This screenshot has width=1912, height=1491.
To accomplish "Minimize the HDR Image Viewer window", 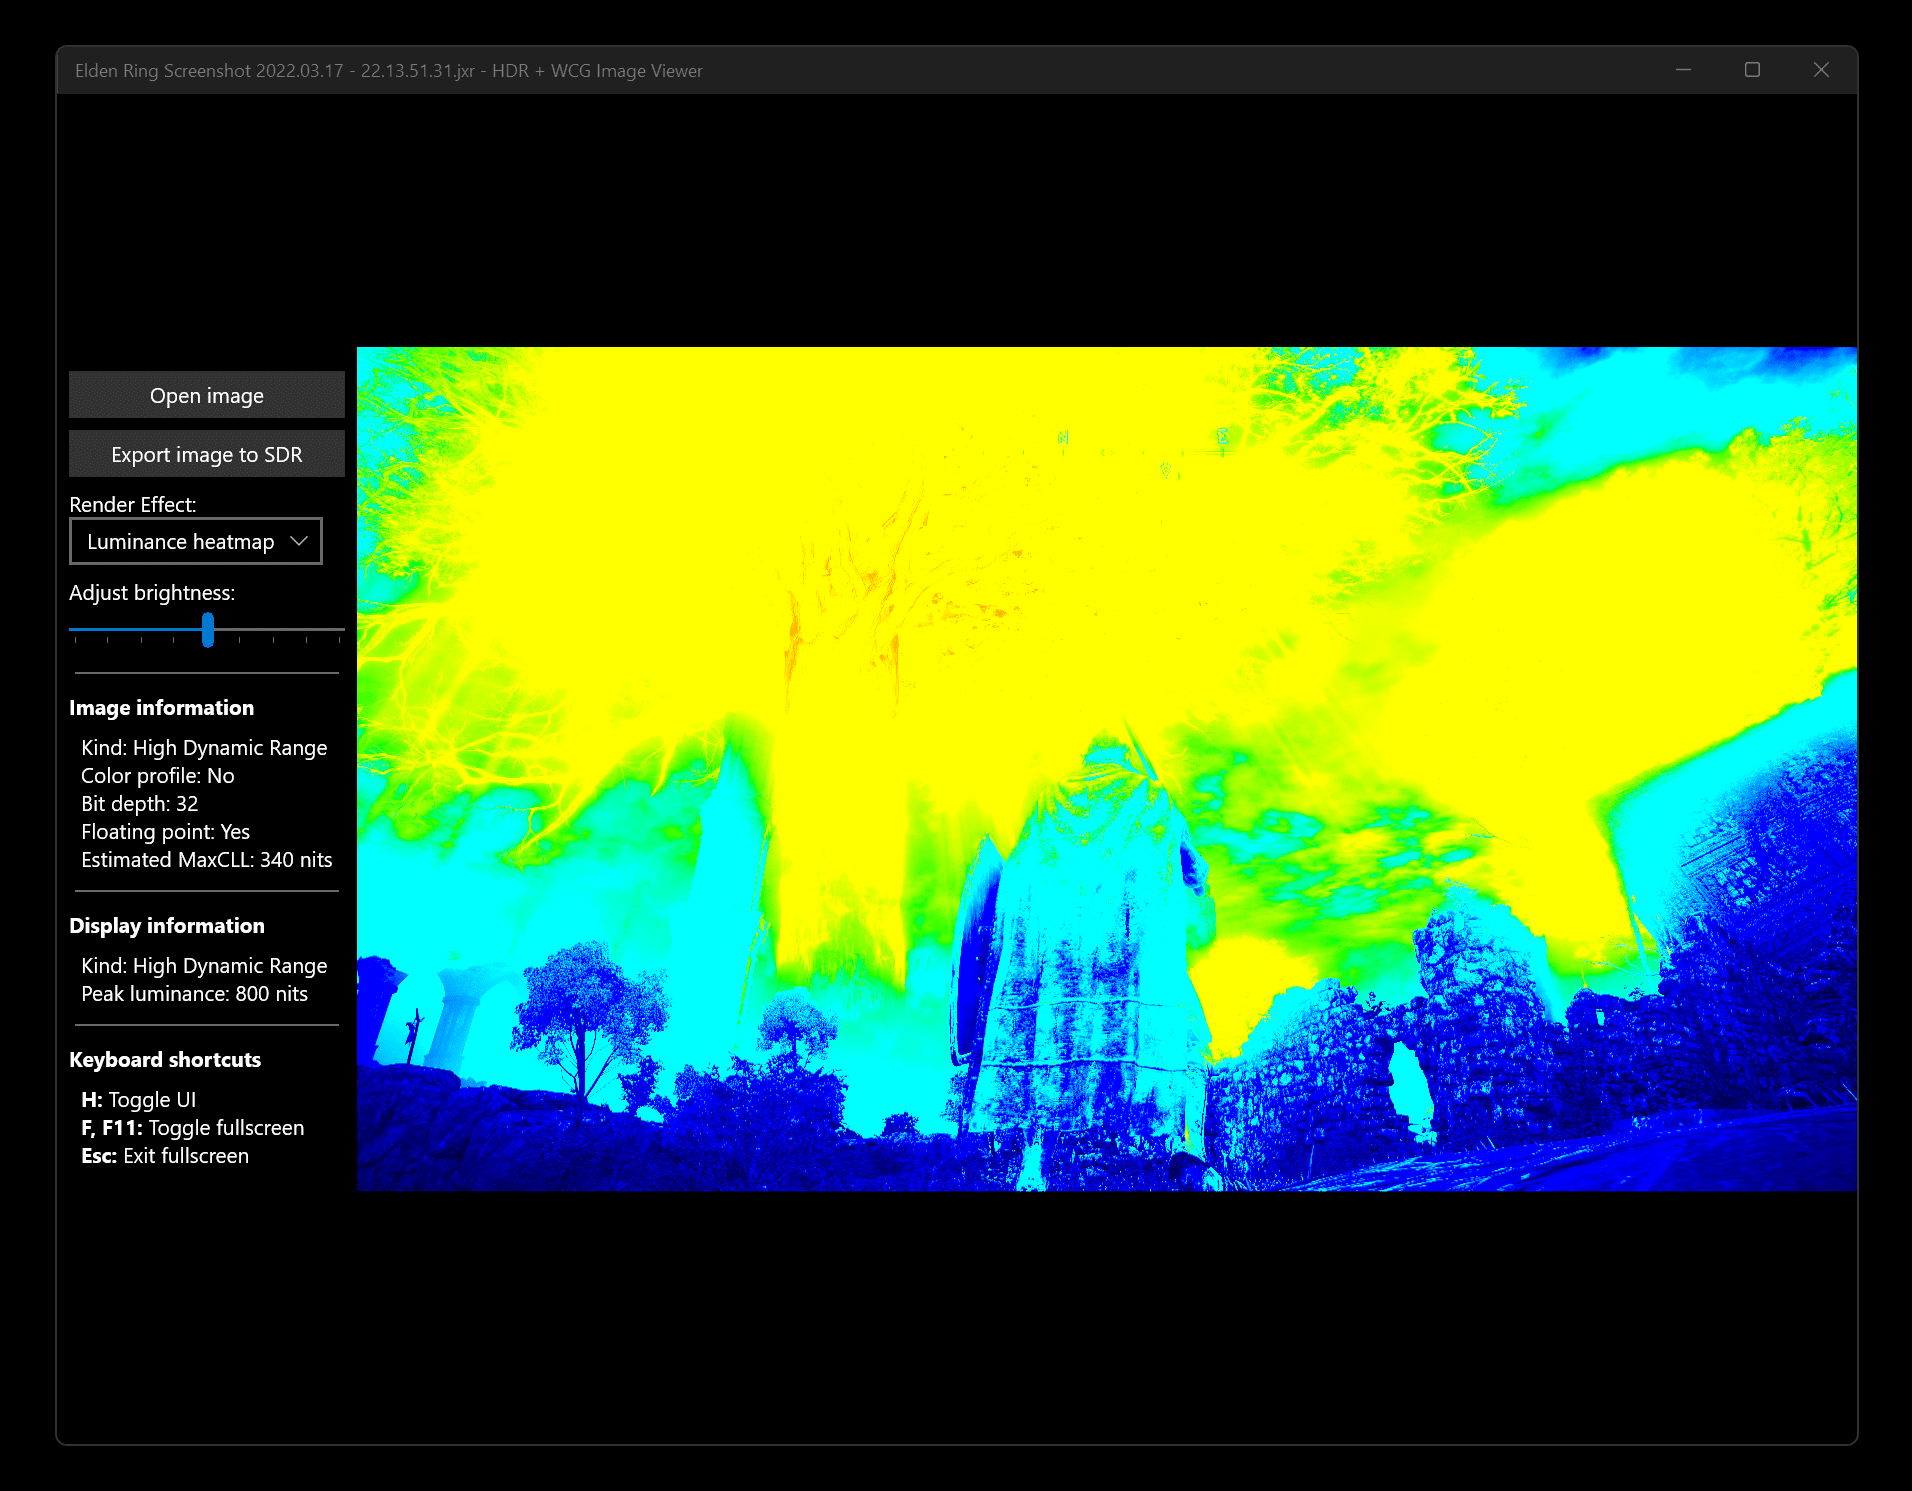I will coord(1684,70).
